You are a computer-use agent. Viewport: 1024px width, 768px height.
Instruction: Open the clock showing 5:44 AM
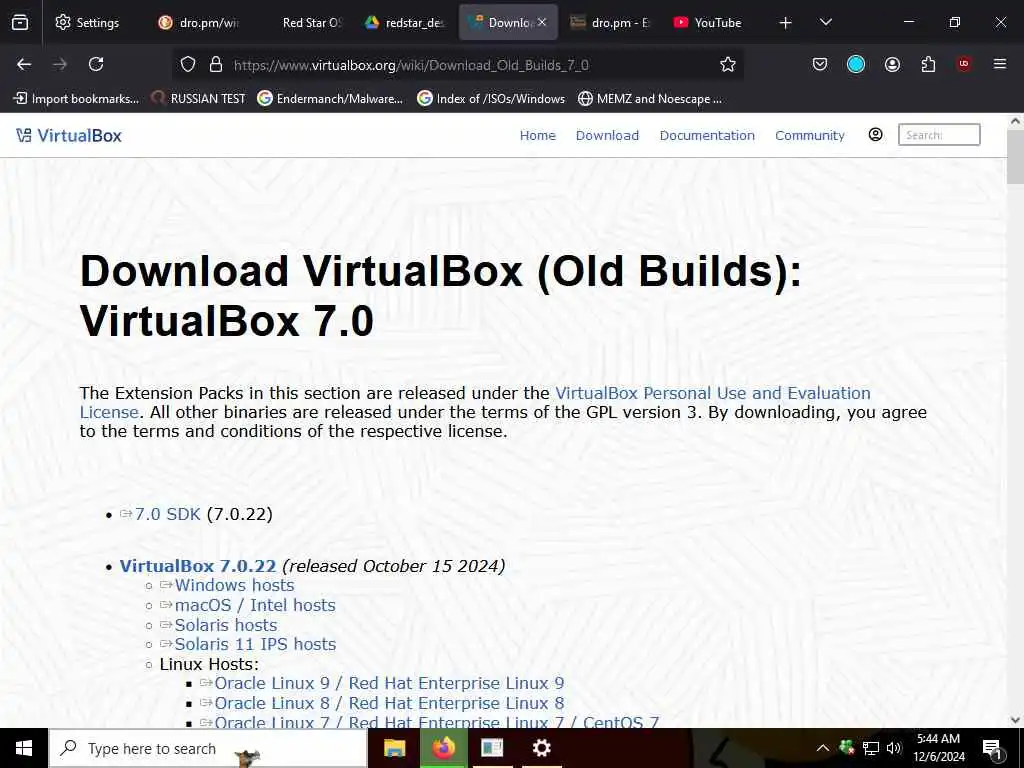tap(938, 748)
